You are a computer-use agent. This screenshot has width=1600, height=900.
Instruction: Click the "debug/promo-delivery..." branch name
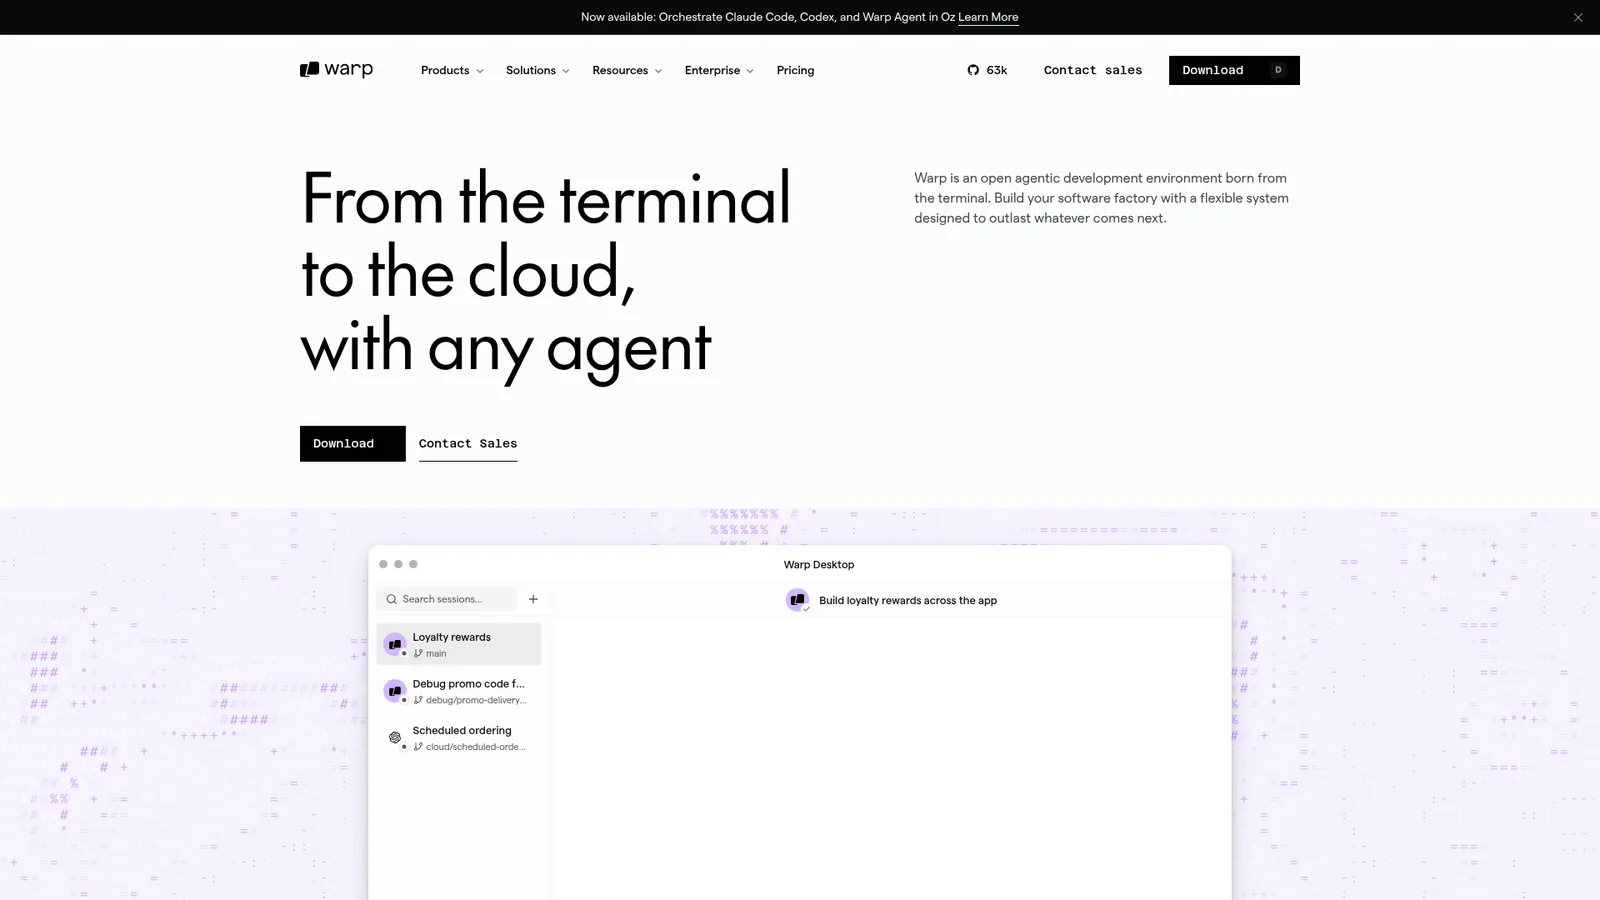[x=476, y=700]
